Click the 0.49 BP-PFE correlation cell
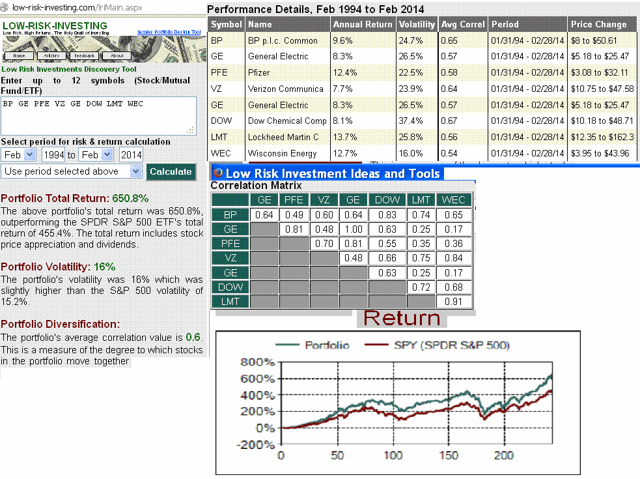 294,215
